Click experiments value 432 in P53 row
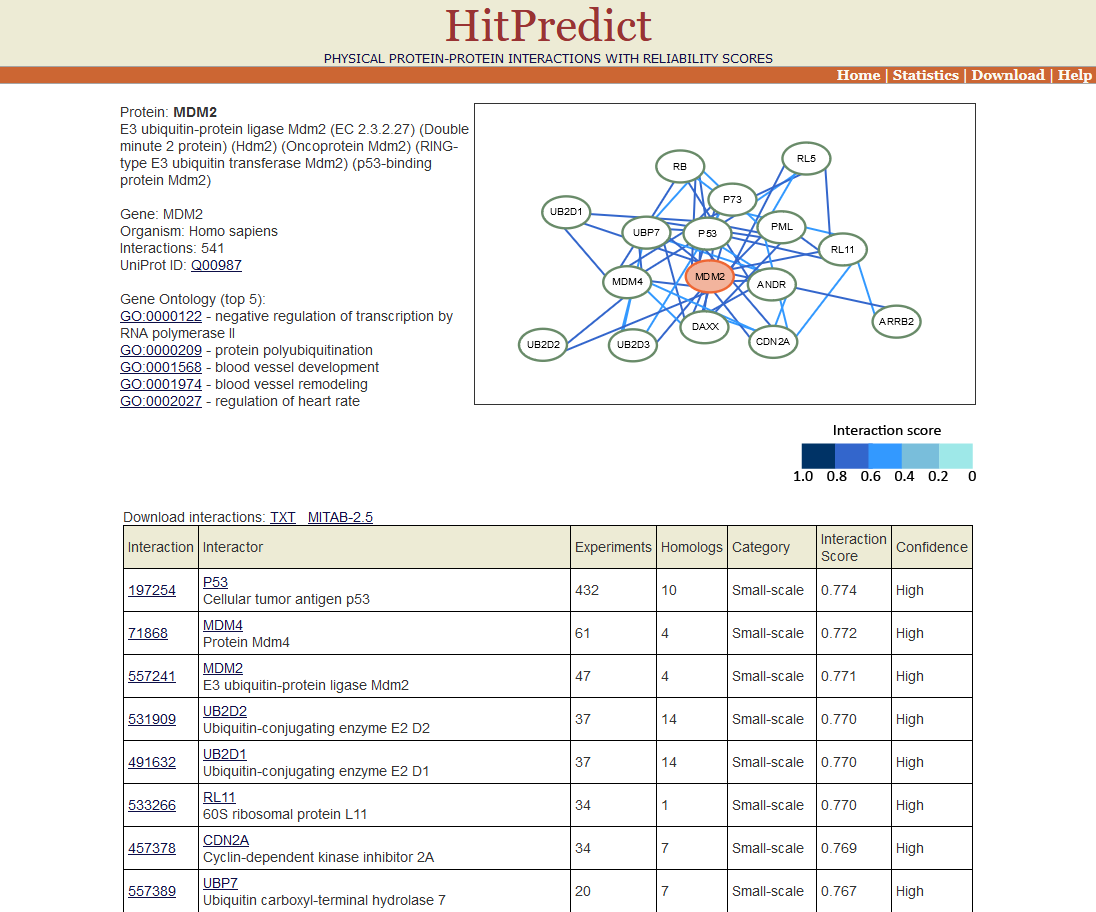Screen dimensions: 1096x912 [x=587, y=591]
